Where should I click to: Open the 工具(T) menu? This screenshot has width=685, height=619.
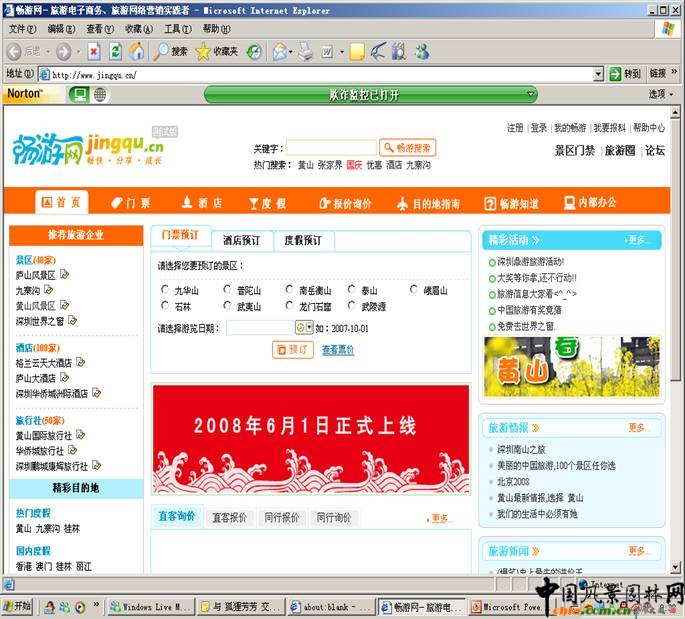(x=177, y=29)
